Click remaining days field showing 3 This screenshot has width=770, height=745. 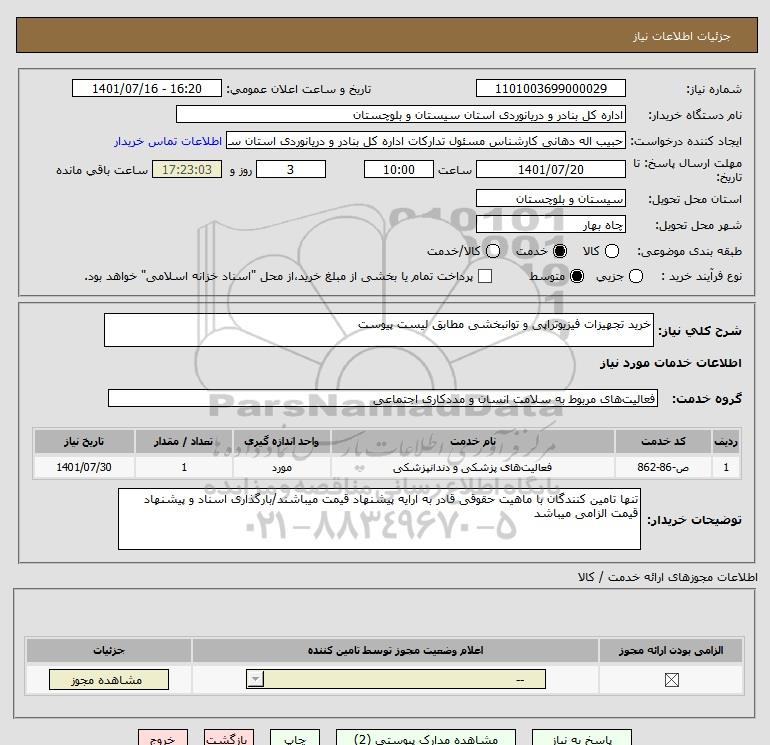291,169
